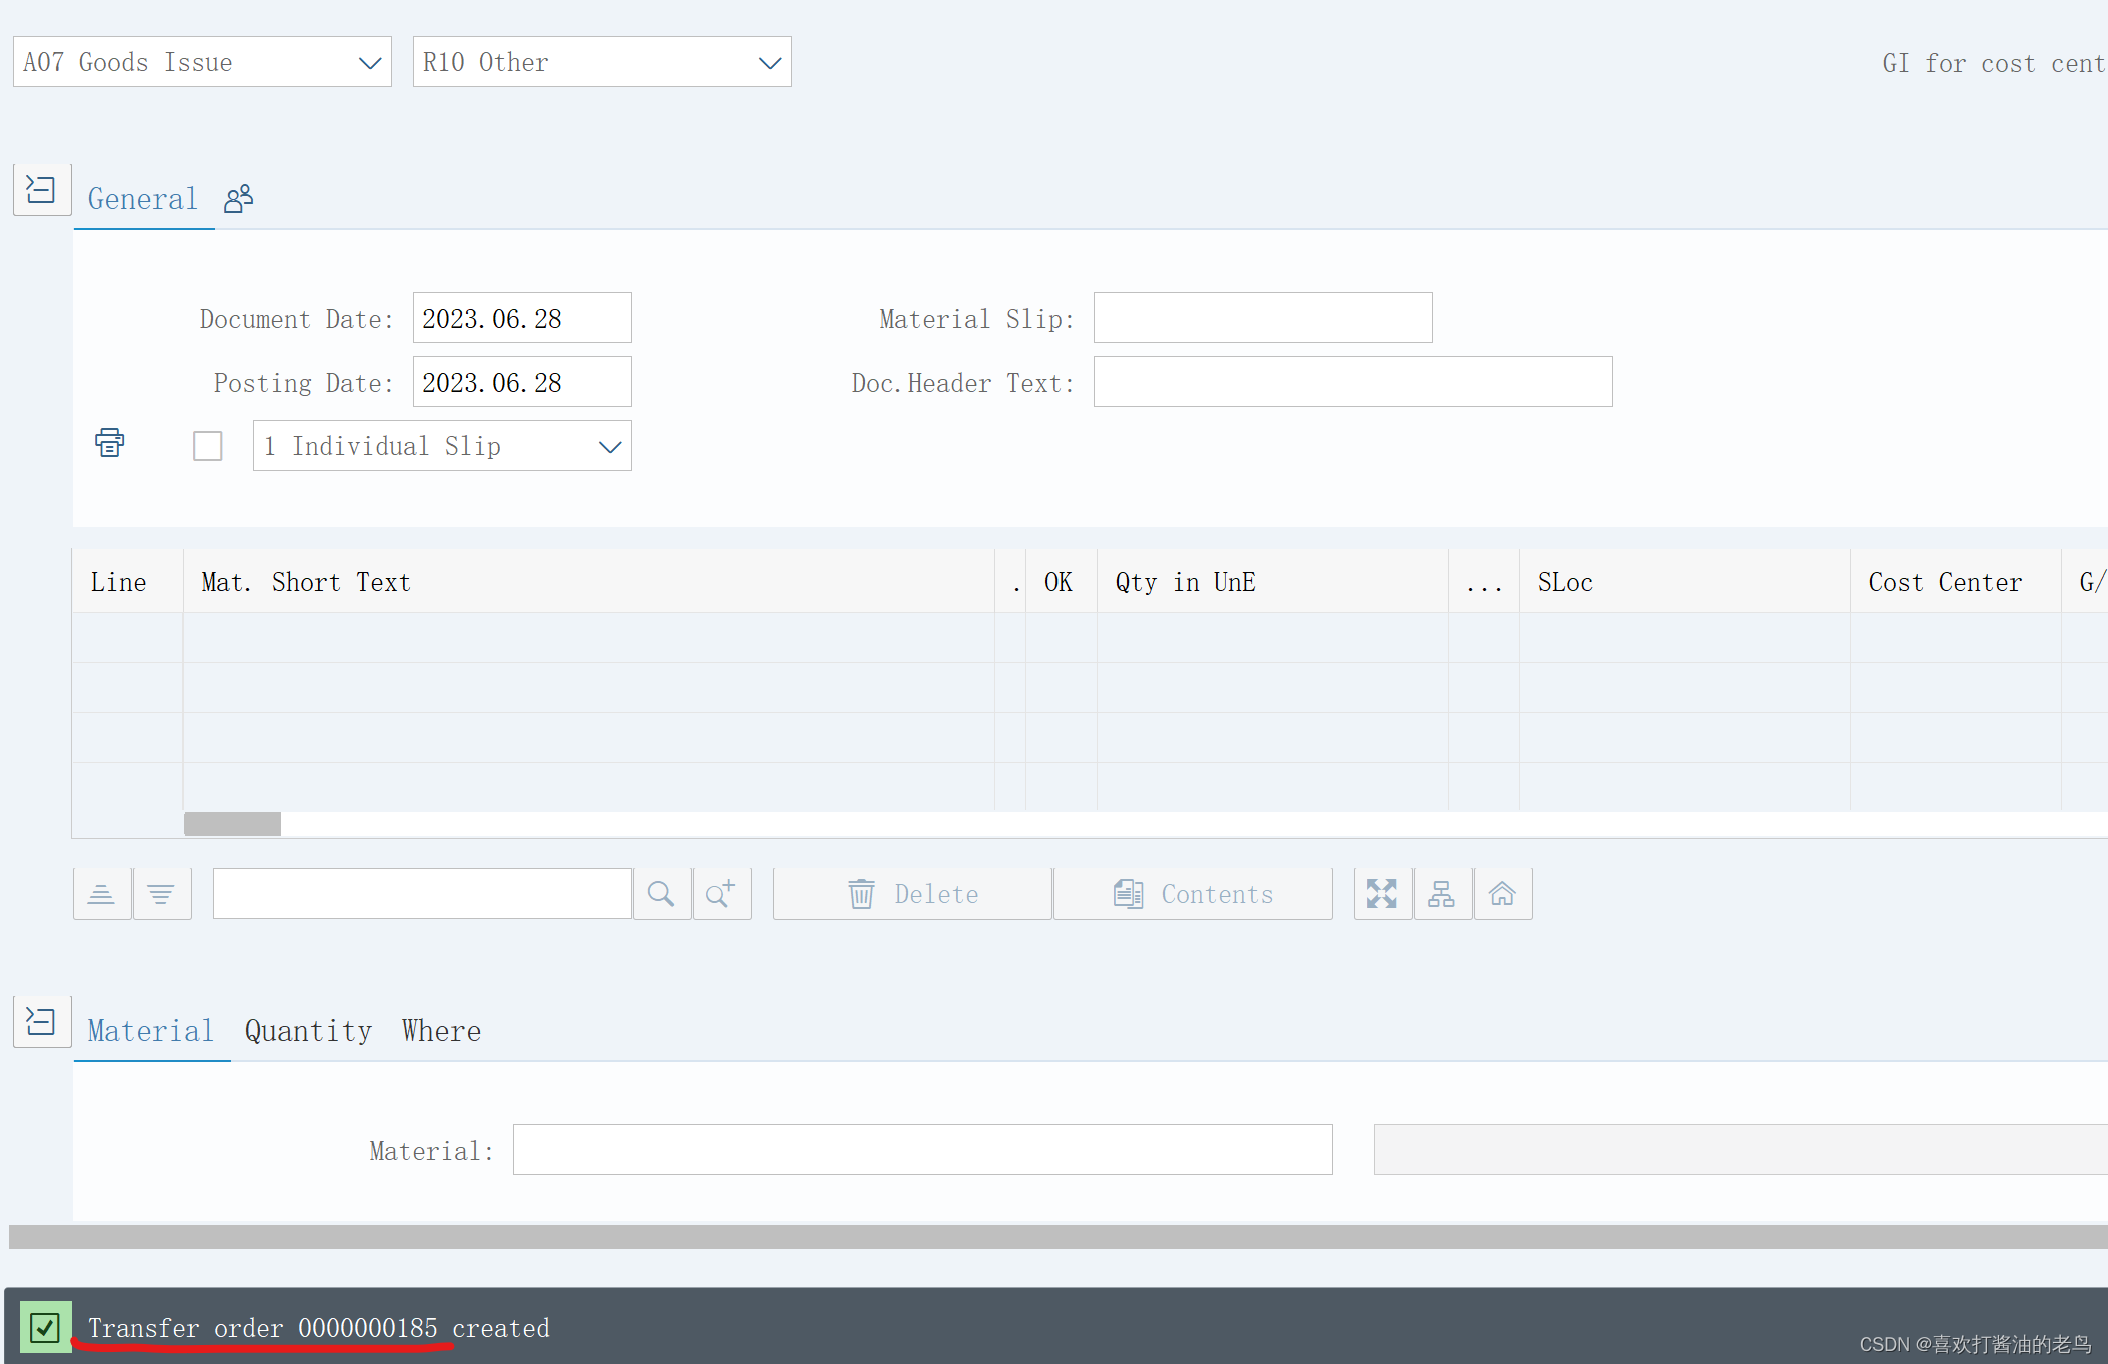This screenshot has width=2108, height=1364.
Task: Click the green checkmark in the status bar
Action: (44, 1327)
